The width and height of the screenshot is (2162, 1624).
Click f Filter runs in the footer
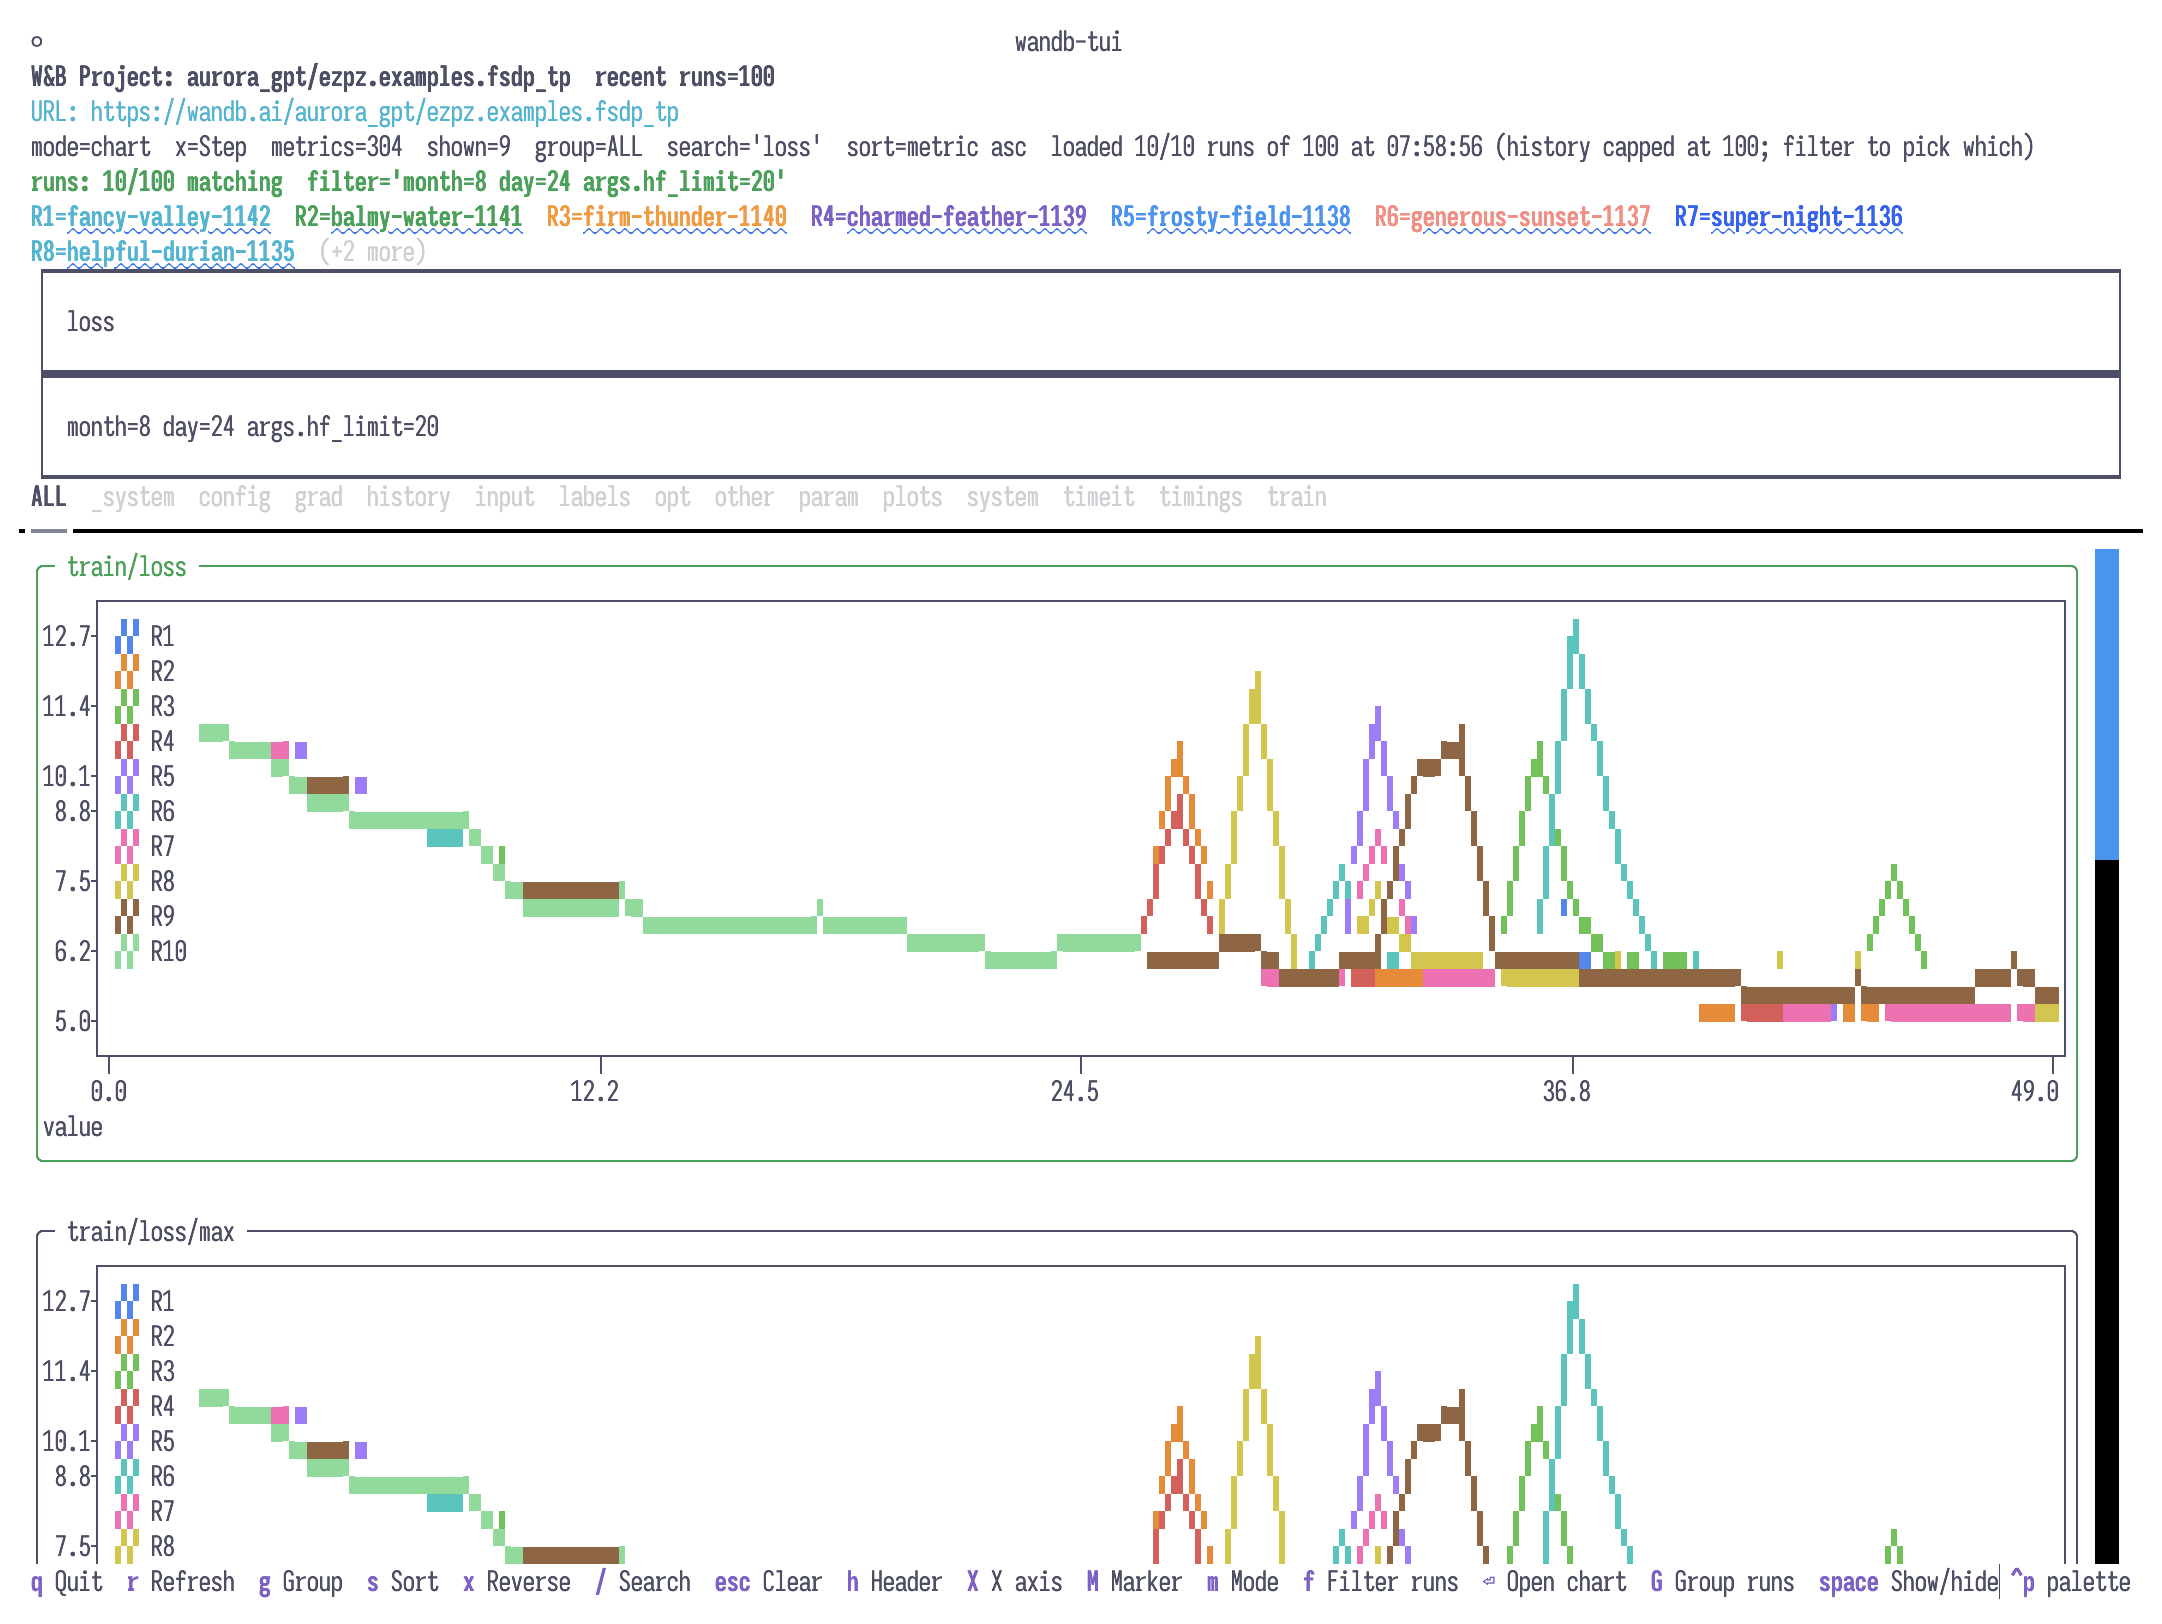pyautogui.click(x=1380, y=1582)
